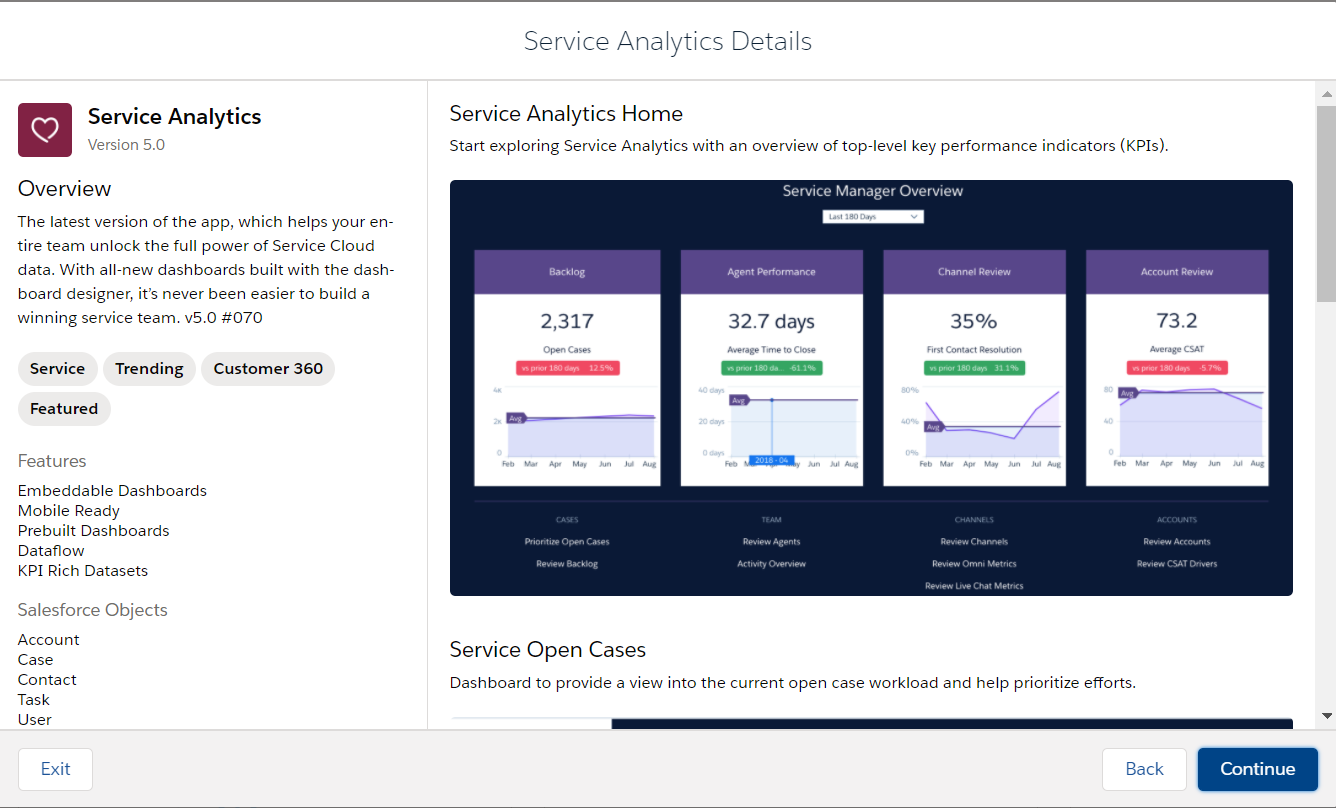The height and width of the screenshot is (808, 1336).
Task: Click the Service Open Cases thumbnail preview
Action: pos(871,723)
